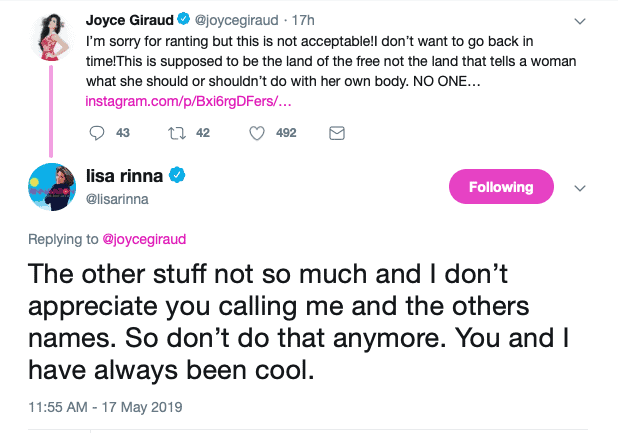Click Joyce Giraud's verified badge

tap(184, 18)
